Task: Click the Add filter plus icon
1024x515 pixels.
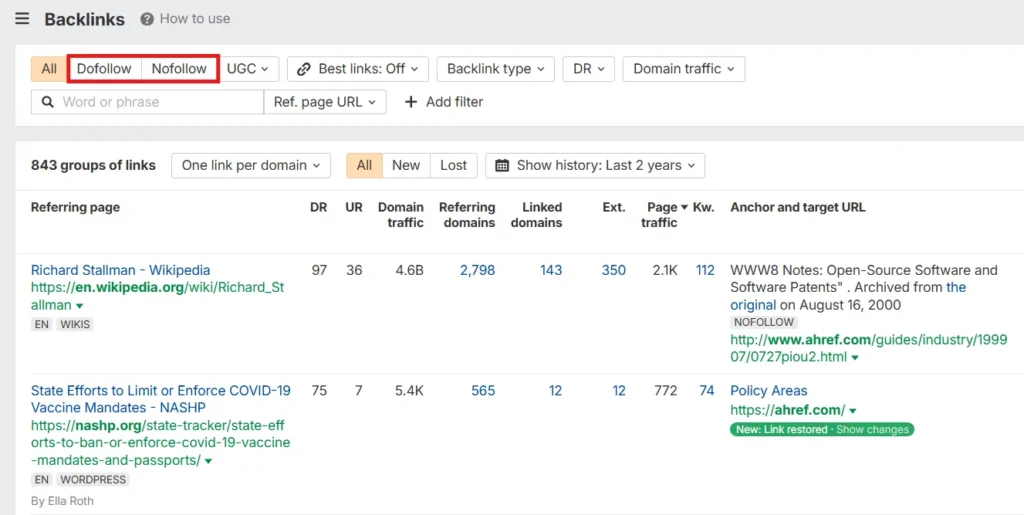Action: click(x=411, y=102)
